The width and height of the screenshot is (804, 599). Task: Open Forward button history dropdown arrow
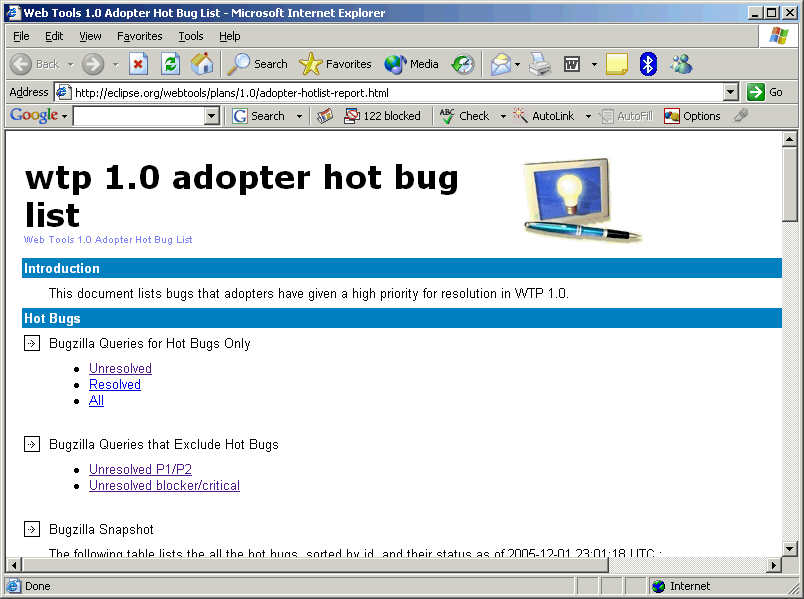tap(115, 65)
